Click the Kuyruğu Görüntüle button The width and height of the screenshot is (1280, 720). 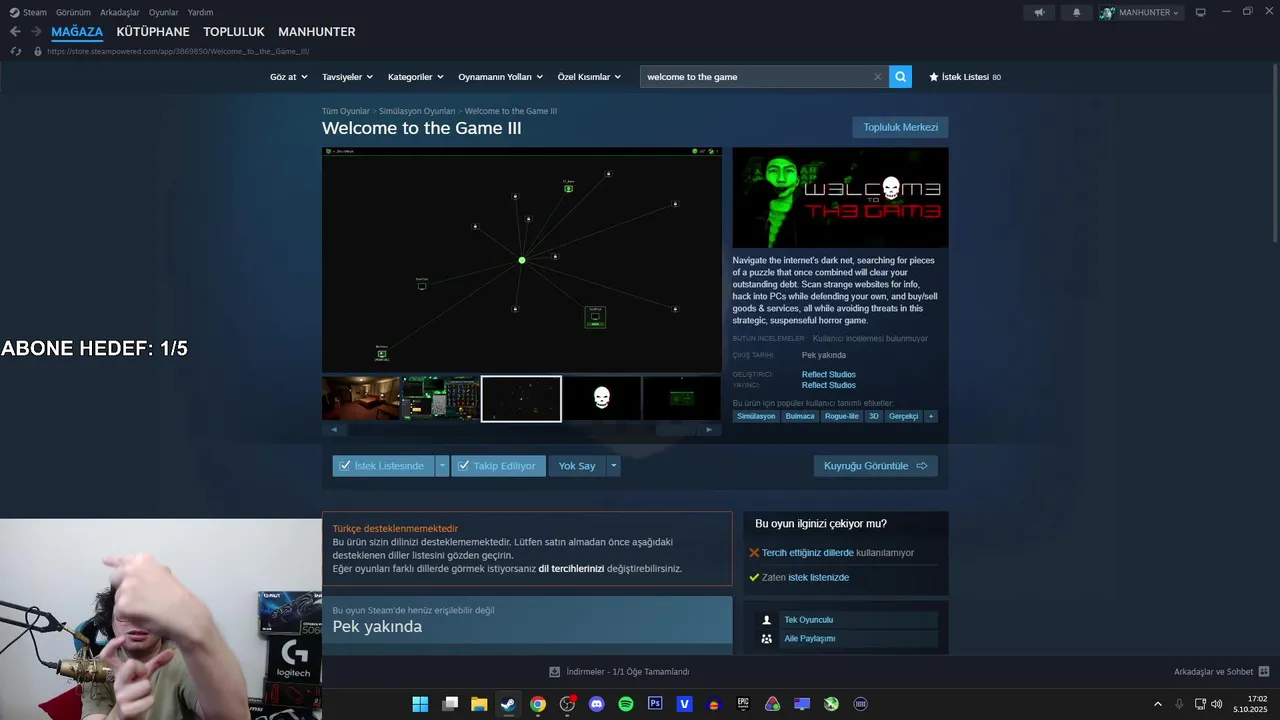875,466
